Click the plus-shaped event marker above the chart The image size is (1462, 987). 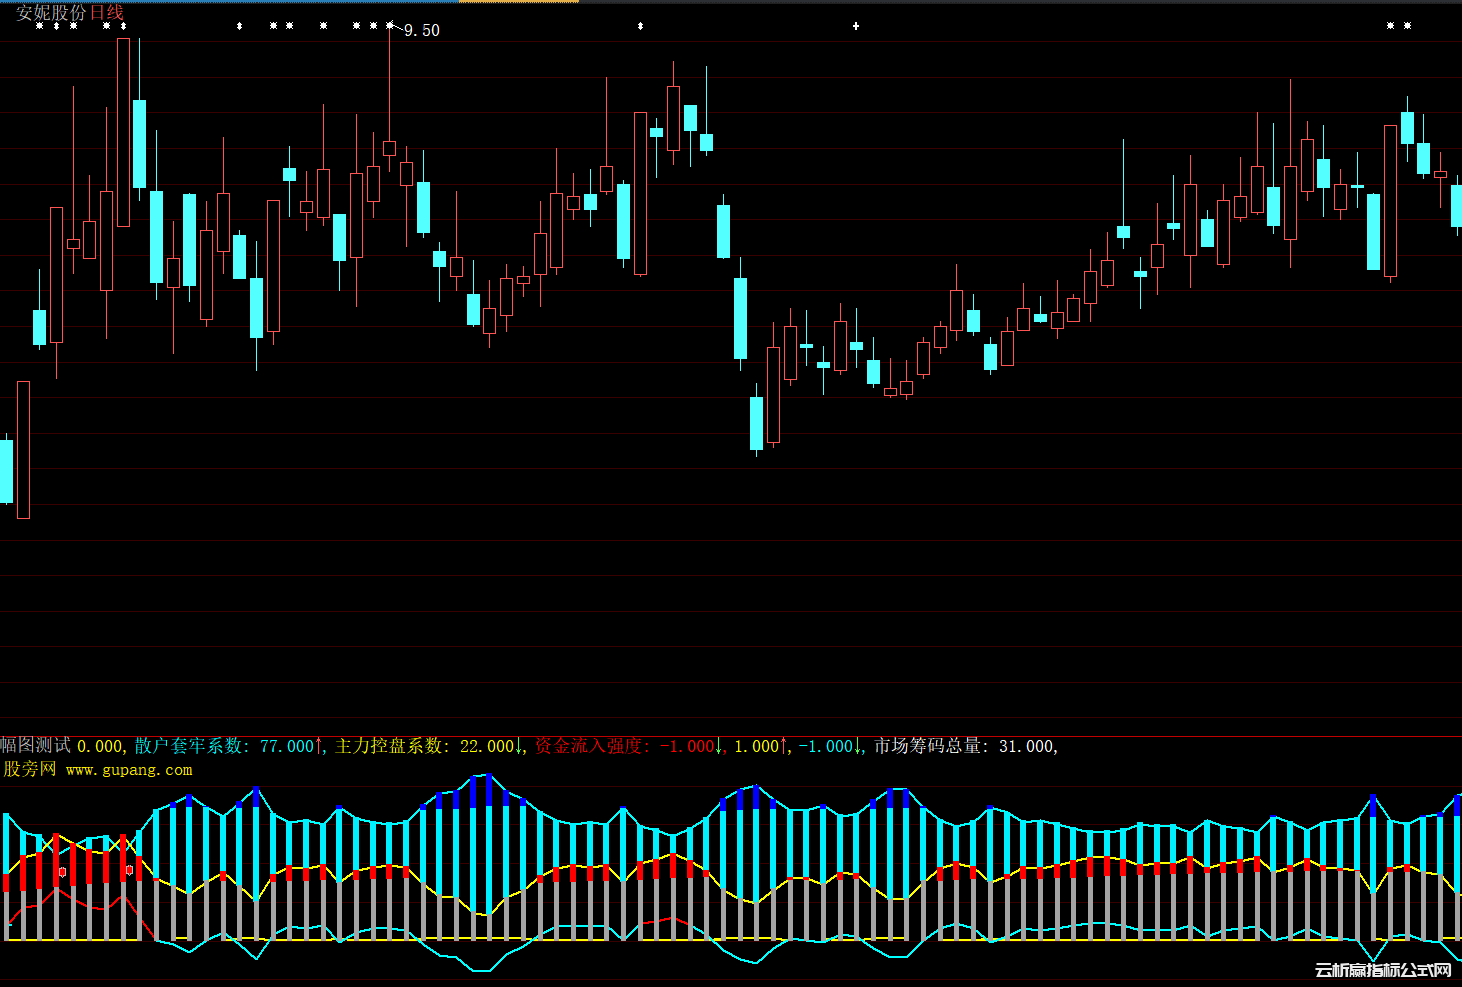pos(856,26)
